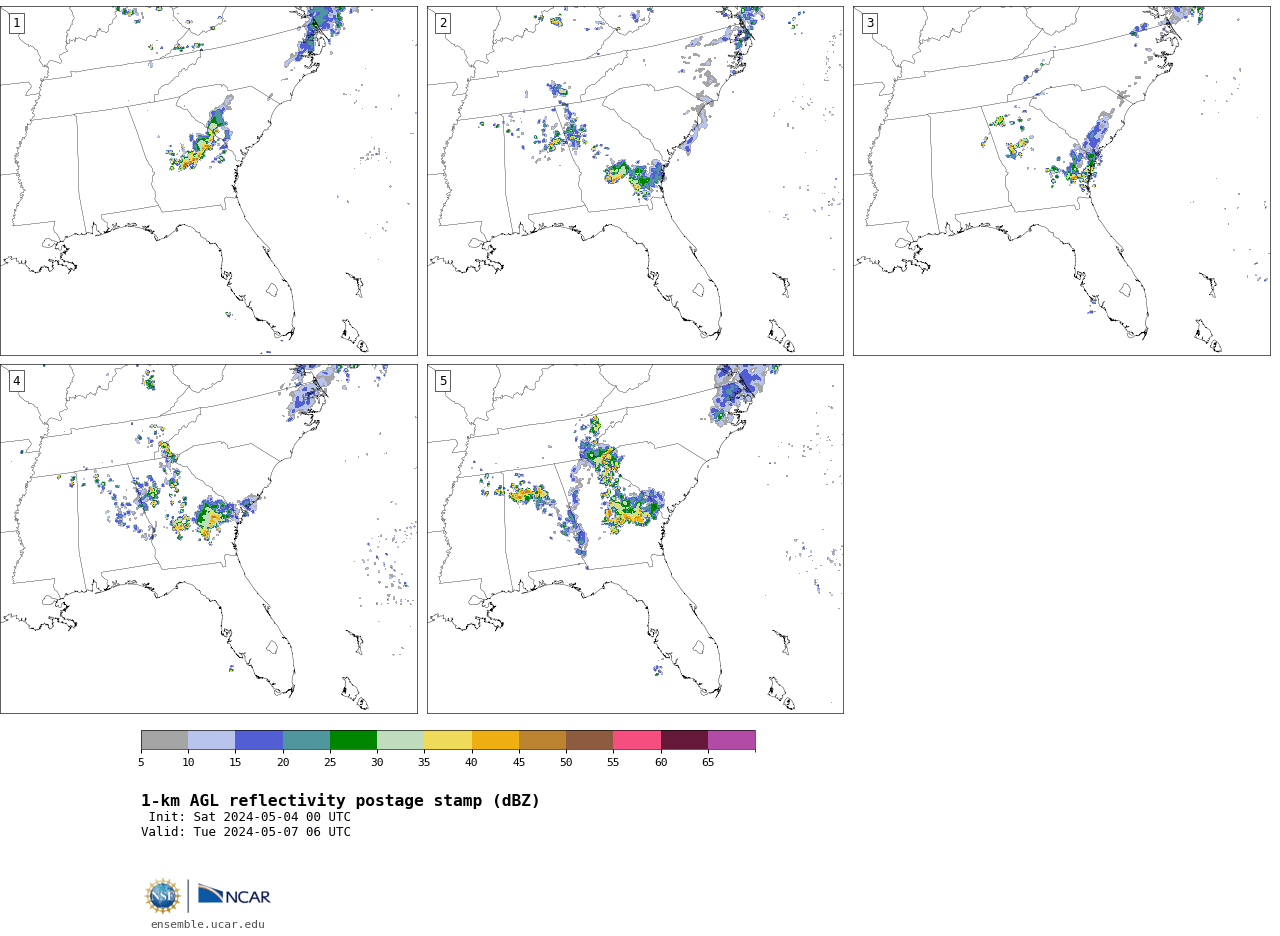1280x936 pixels.
Task: Click the title '1-km AGL reflectivity postage stamp (dBZ)'
Action: tap(340, 801)
